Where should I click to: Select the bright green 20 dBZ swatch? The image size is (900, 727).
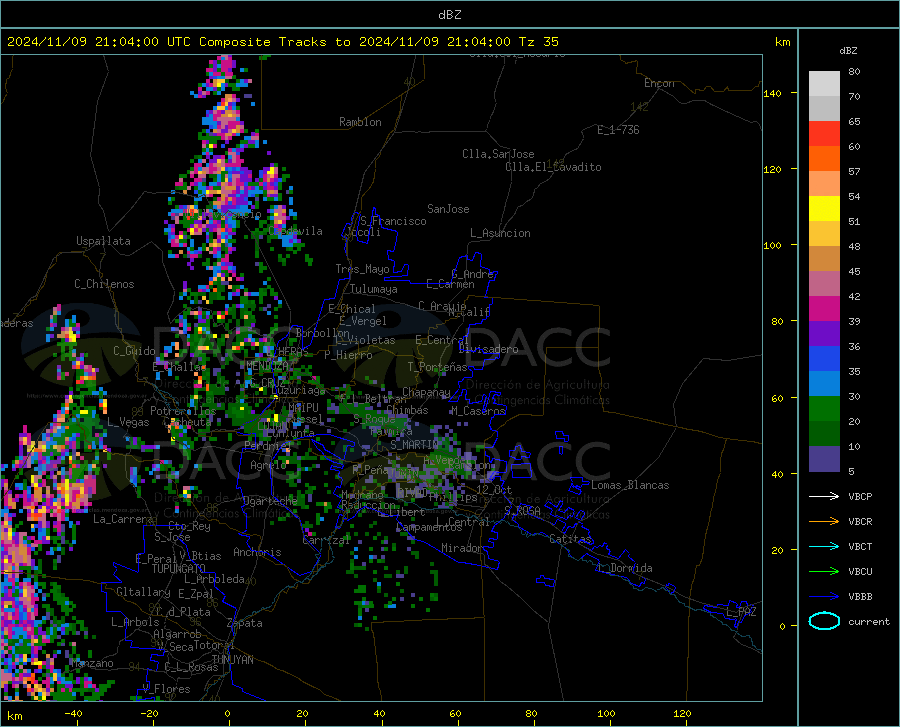pyautogui.click(x=824, y=409)
